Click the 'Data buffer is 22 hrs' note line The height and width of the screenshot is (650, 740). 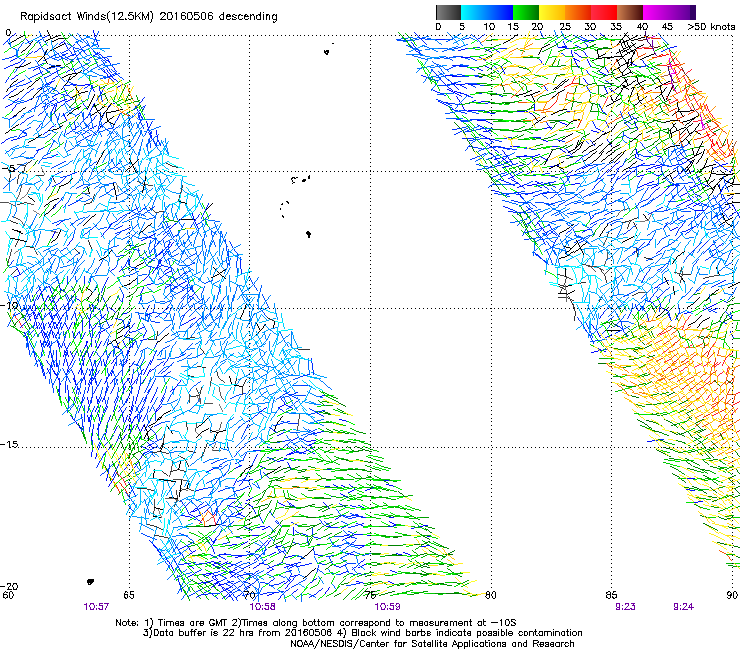tap(362, 633)
